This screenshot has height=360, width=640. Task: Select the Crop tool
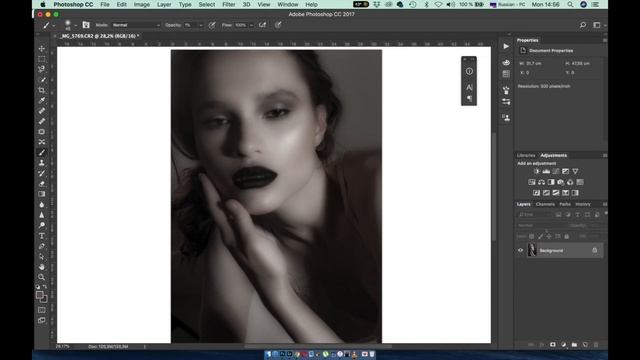point(42,90)
